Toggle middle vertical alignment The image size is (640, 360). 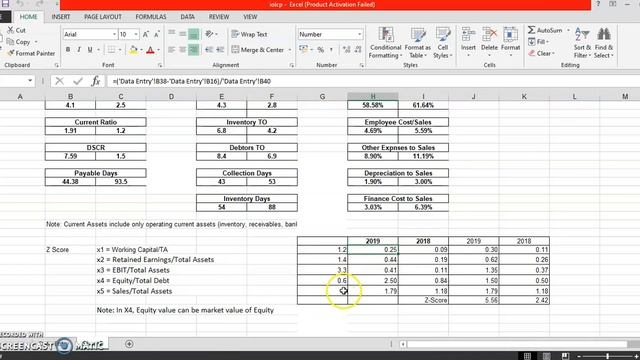(x=182, y=34)
